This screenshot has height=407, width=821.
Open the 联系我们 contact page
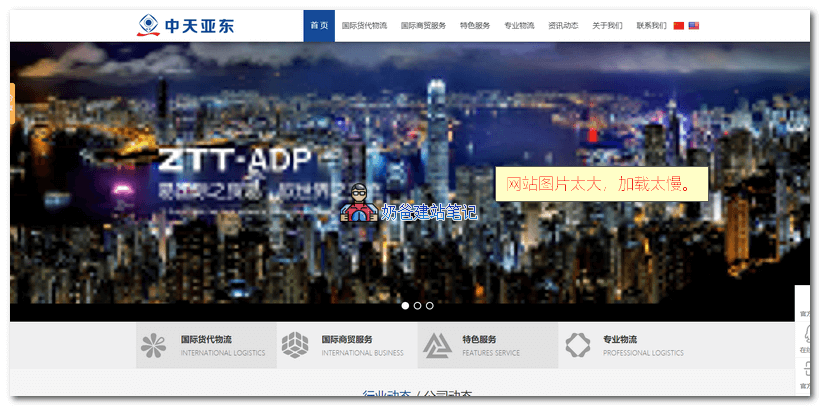[651, 26]
